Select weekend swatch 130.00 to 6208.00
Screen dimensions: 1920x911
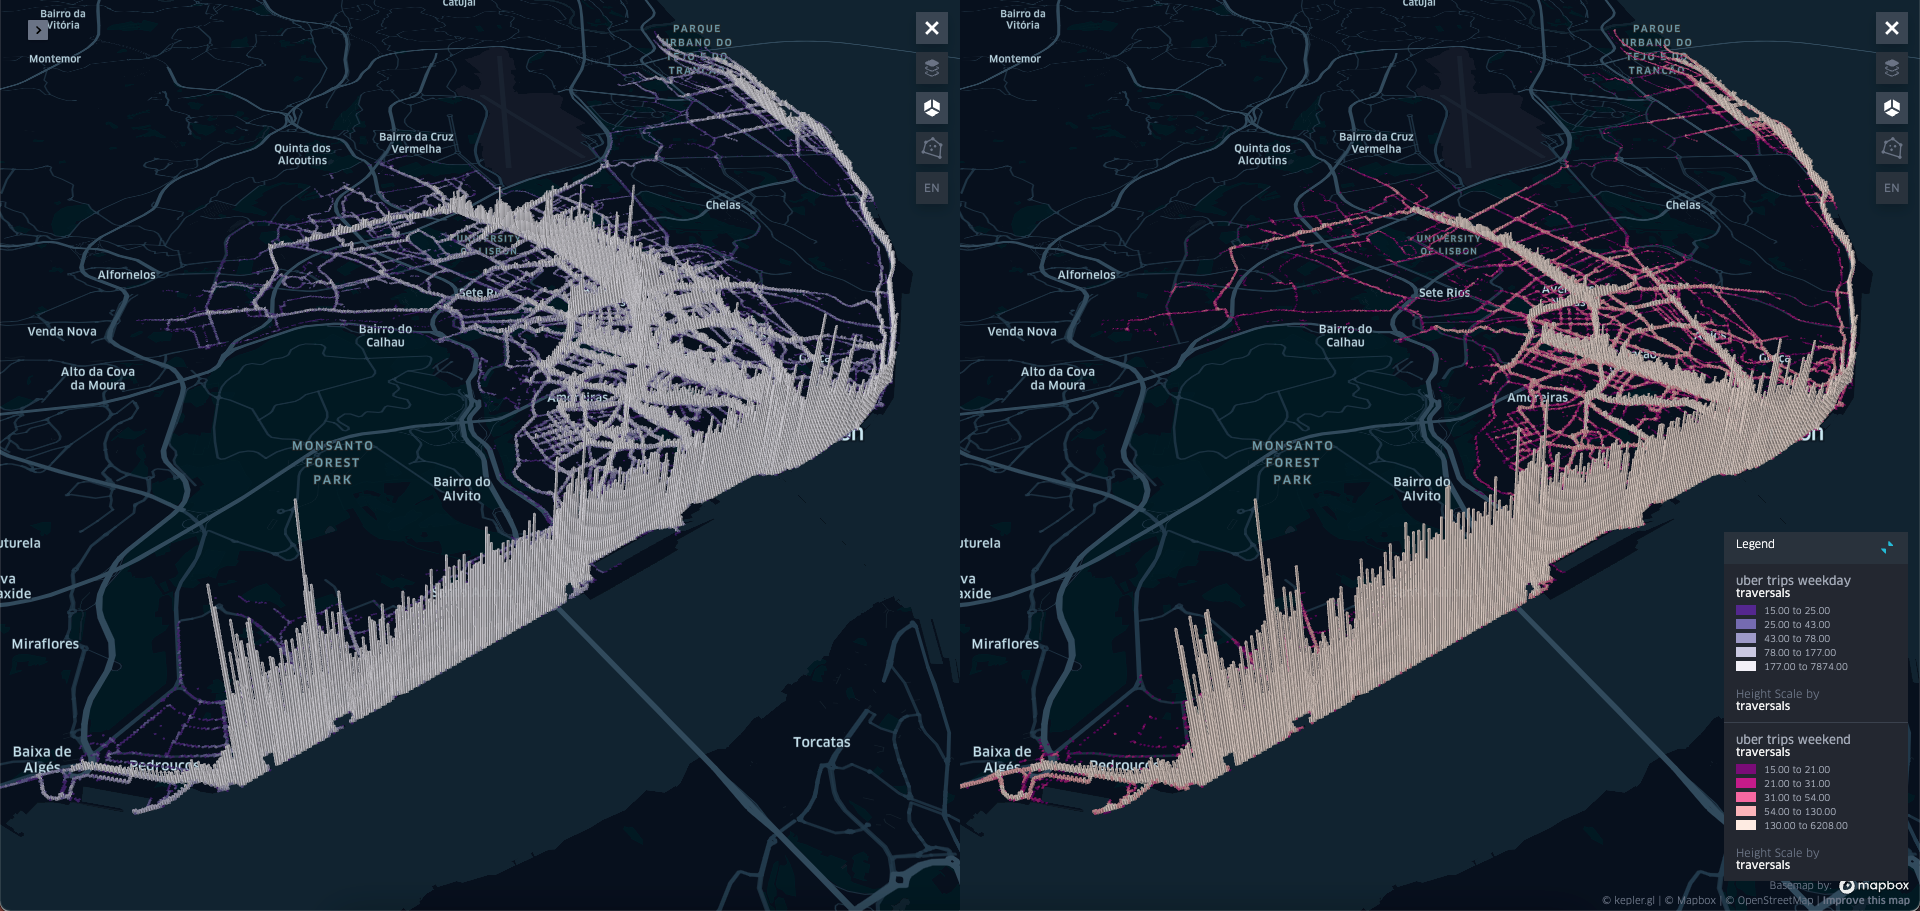(x=1746, y=825)
